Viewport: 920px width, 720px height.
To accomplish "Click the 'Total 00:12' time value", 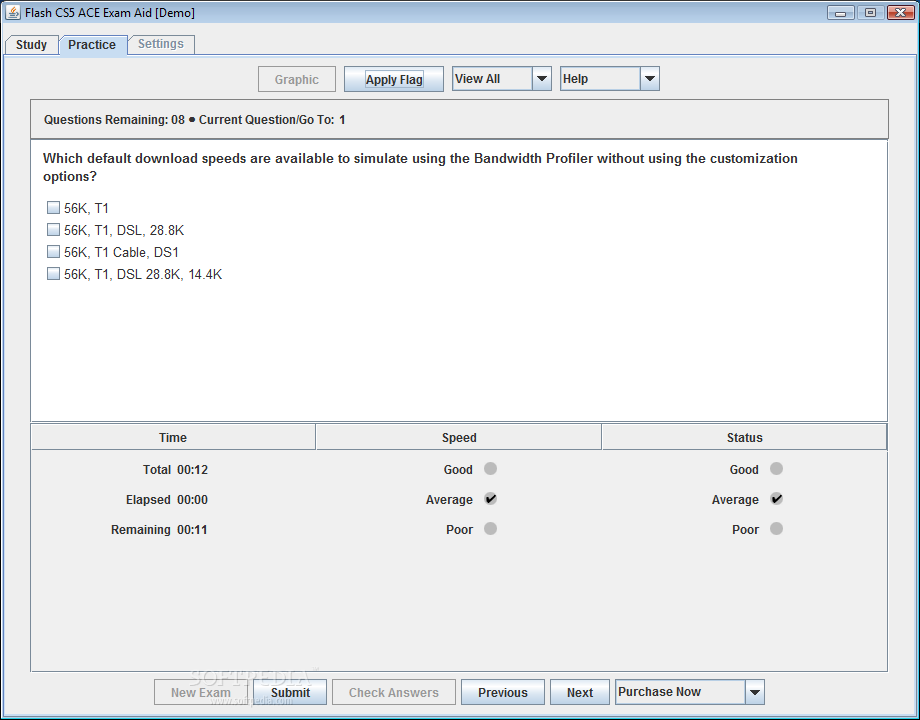I will tap(175, 469).
